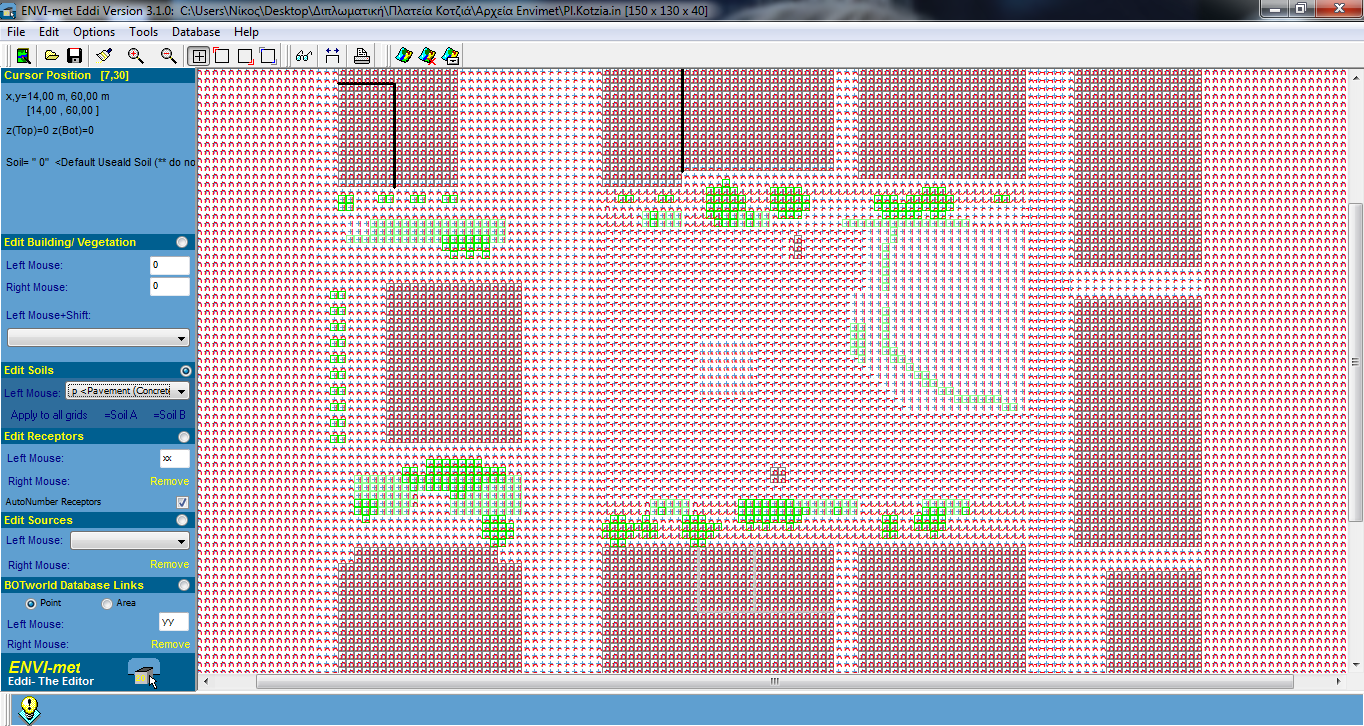Select the Area radio option
The image size is (1364, 726).
(x=107, y=604)
